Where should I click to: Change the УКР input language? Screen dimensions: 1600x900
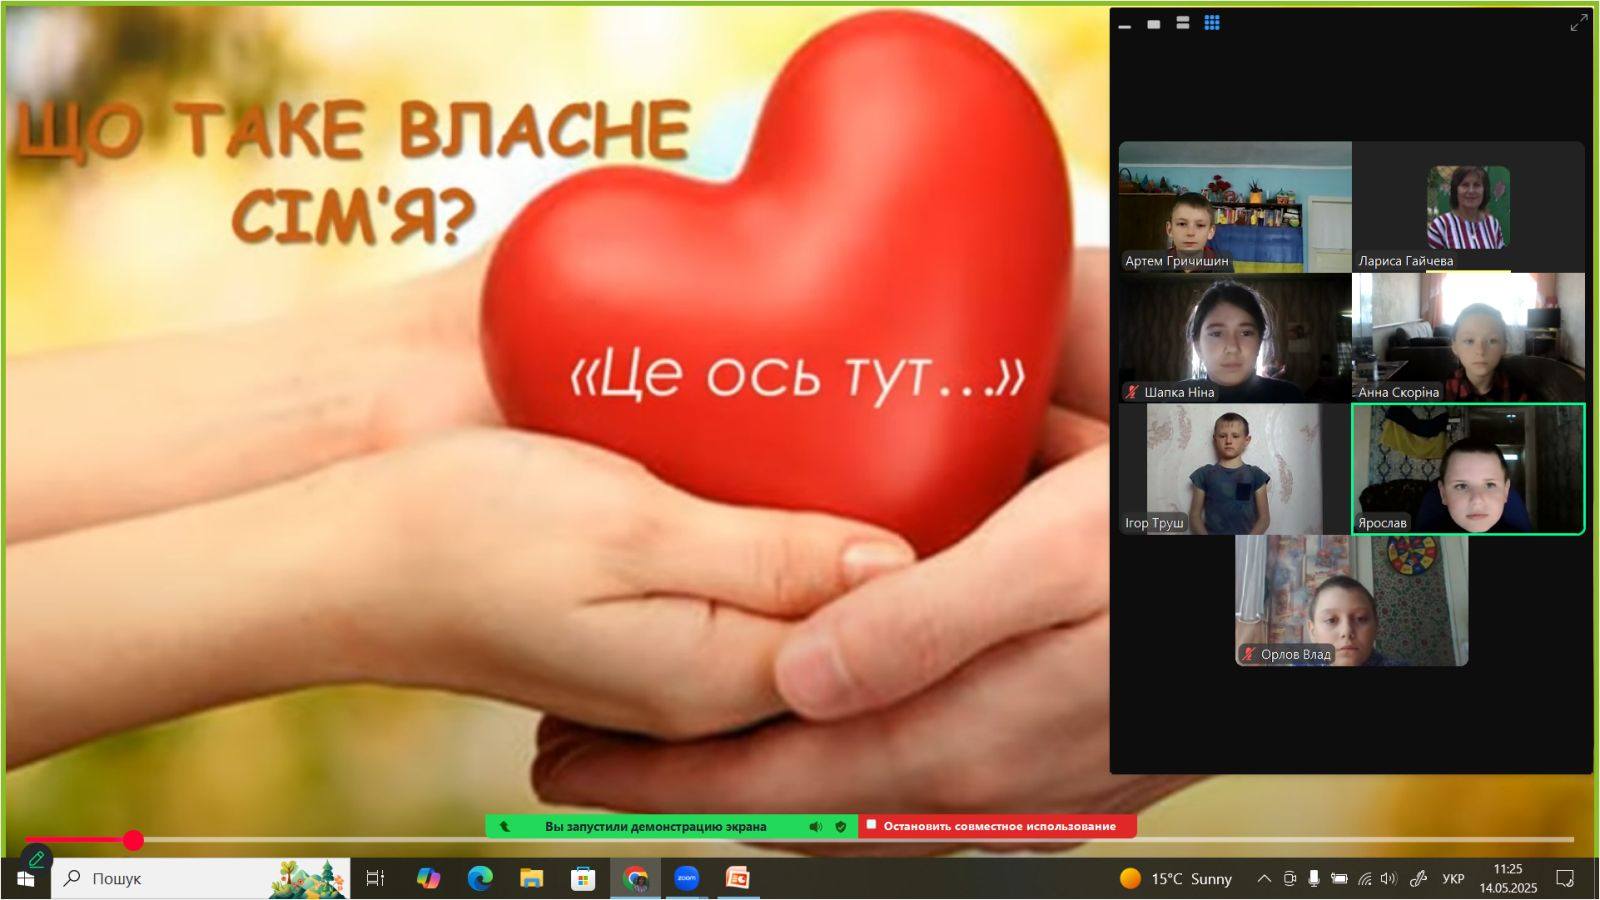1453,879
